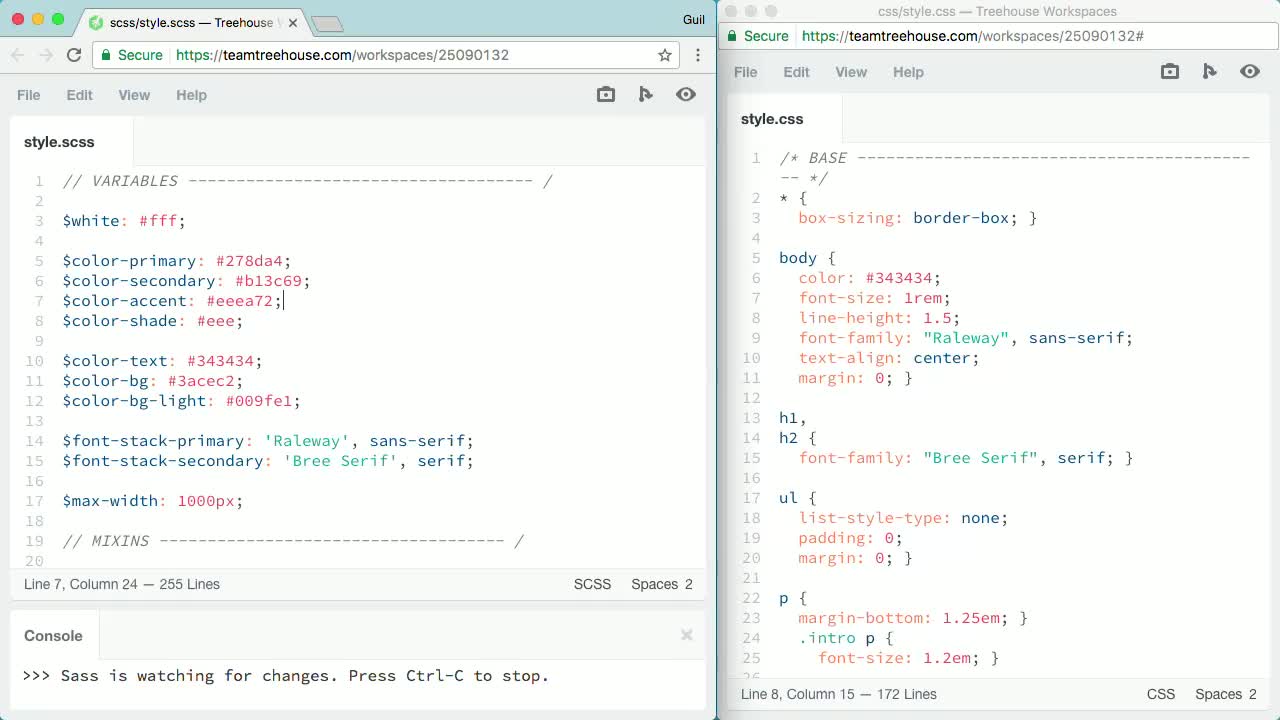This screenshot has height=720, width=1280.
Task: Open a new browser tab
Action: 327,23
